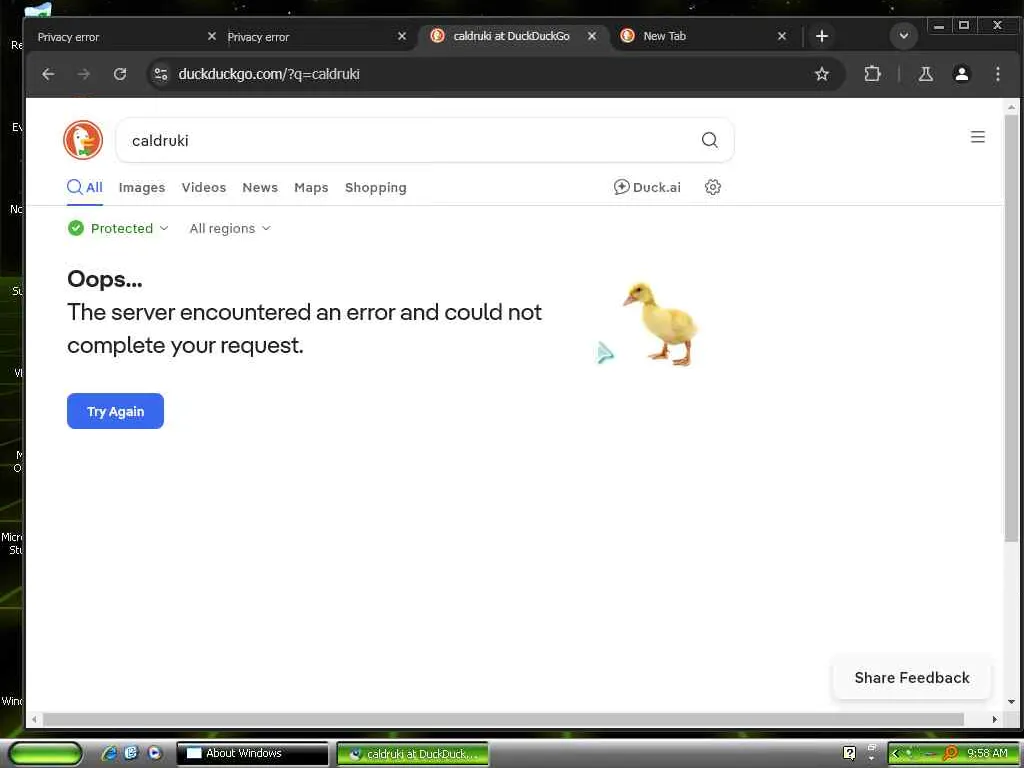
Task: Close the second Privacy error tab
Action: pos(402,37)
